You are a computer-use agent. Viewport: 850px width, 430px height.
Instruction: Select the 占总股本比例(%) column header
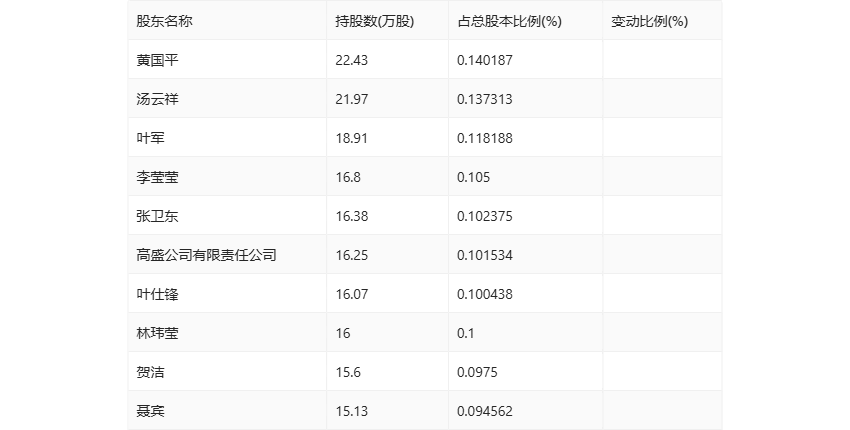pyautogui.click(x=510, y=21)
